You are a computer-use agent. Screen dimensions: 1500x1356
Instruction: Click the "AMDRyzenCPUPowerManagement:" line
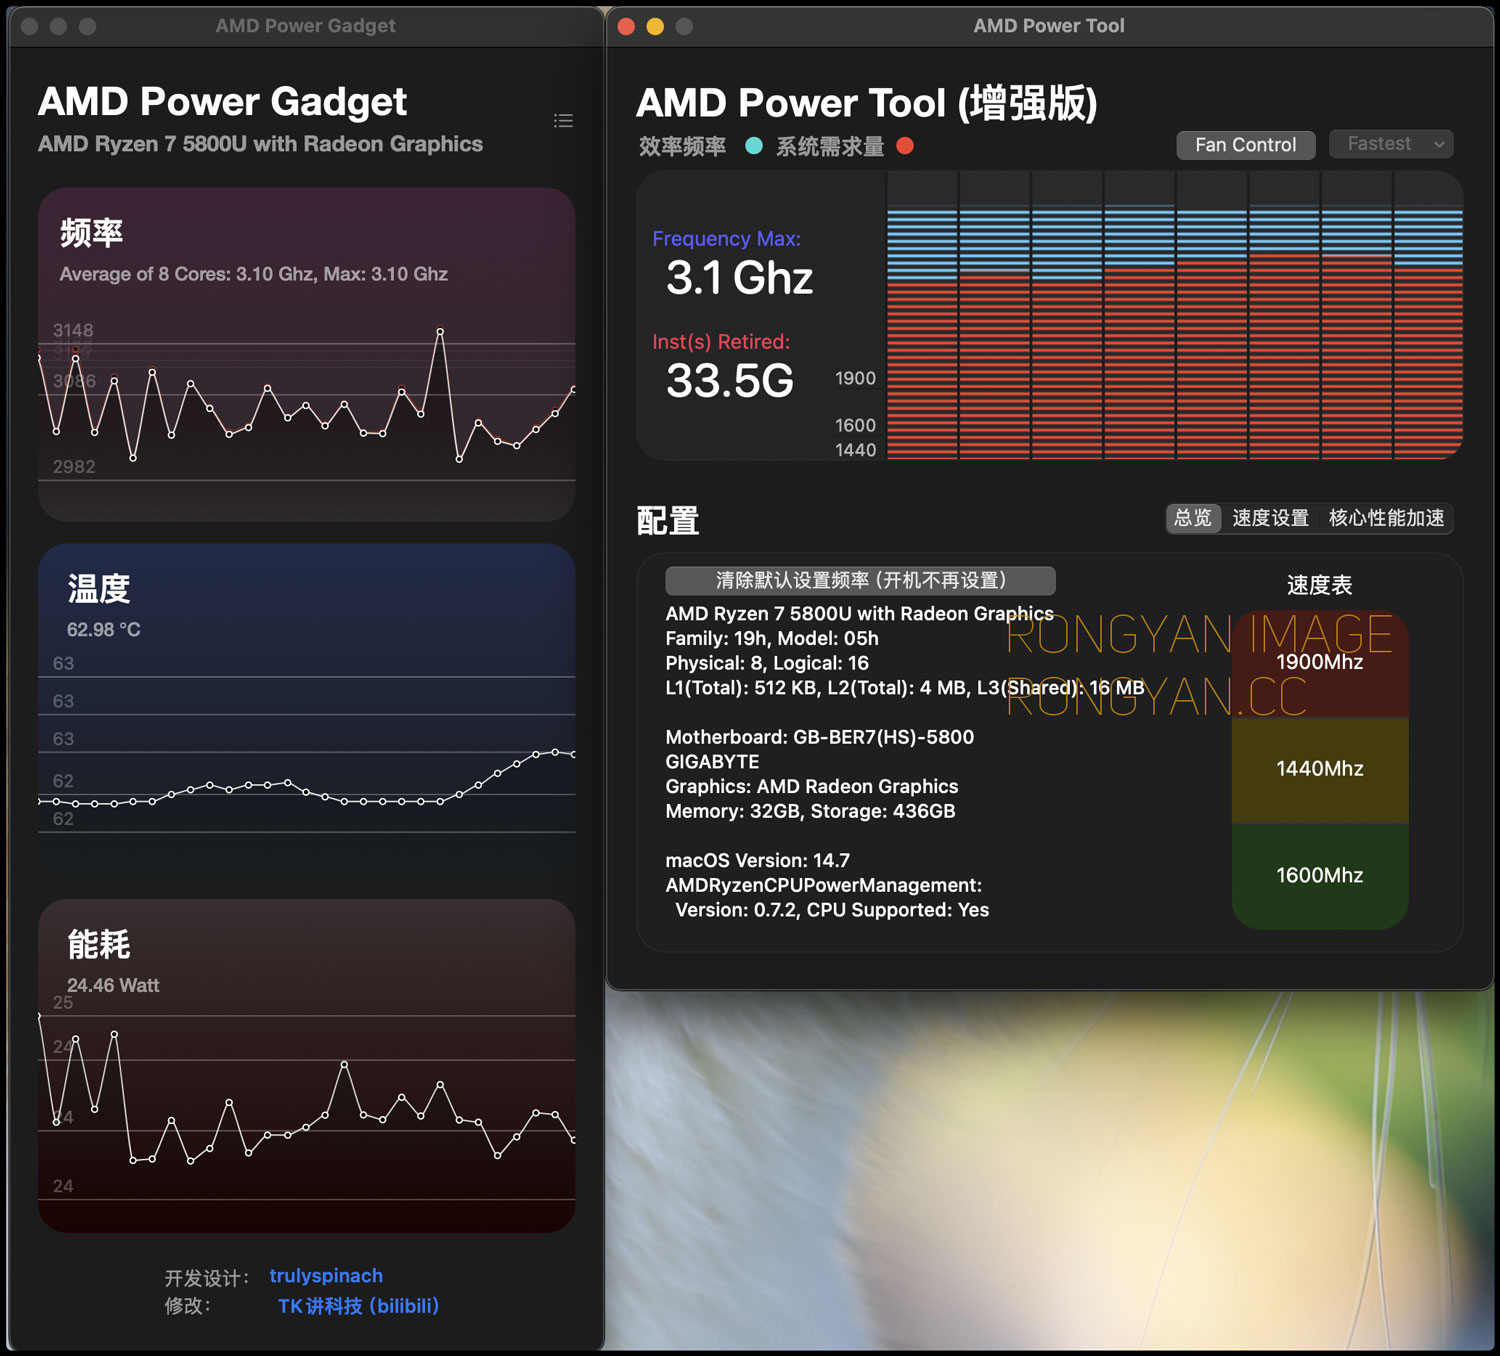[824, 886]
